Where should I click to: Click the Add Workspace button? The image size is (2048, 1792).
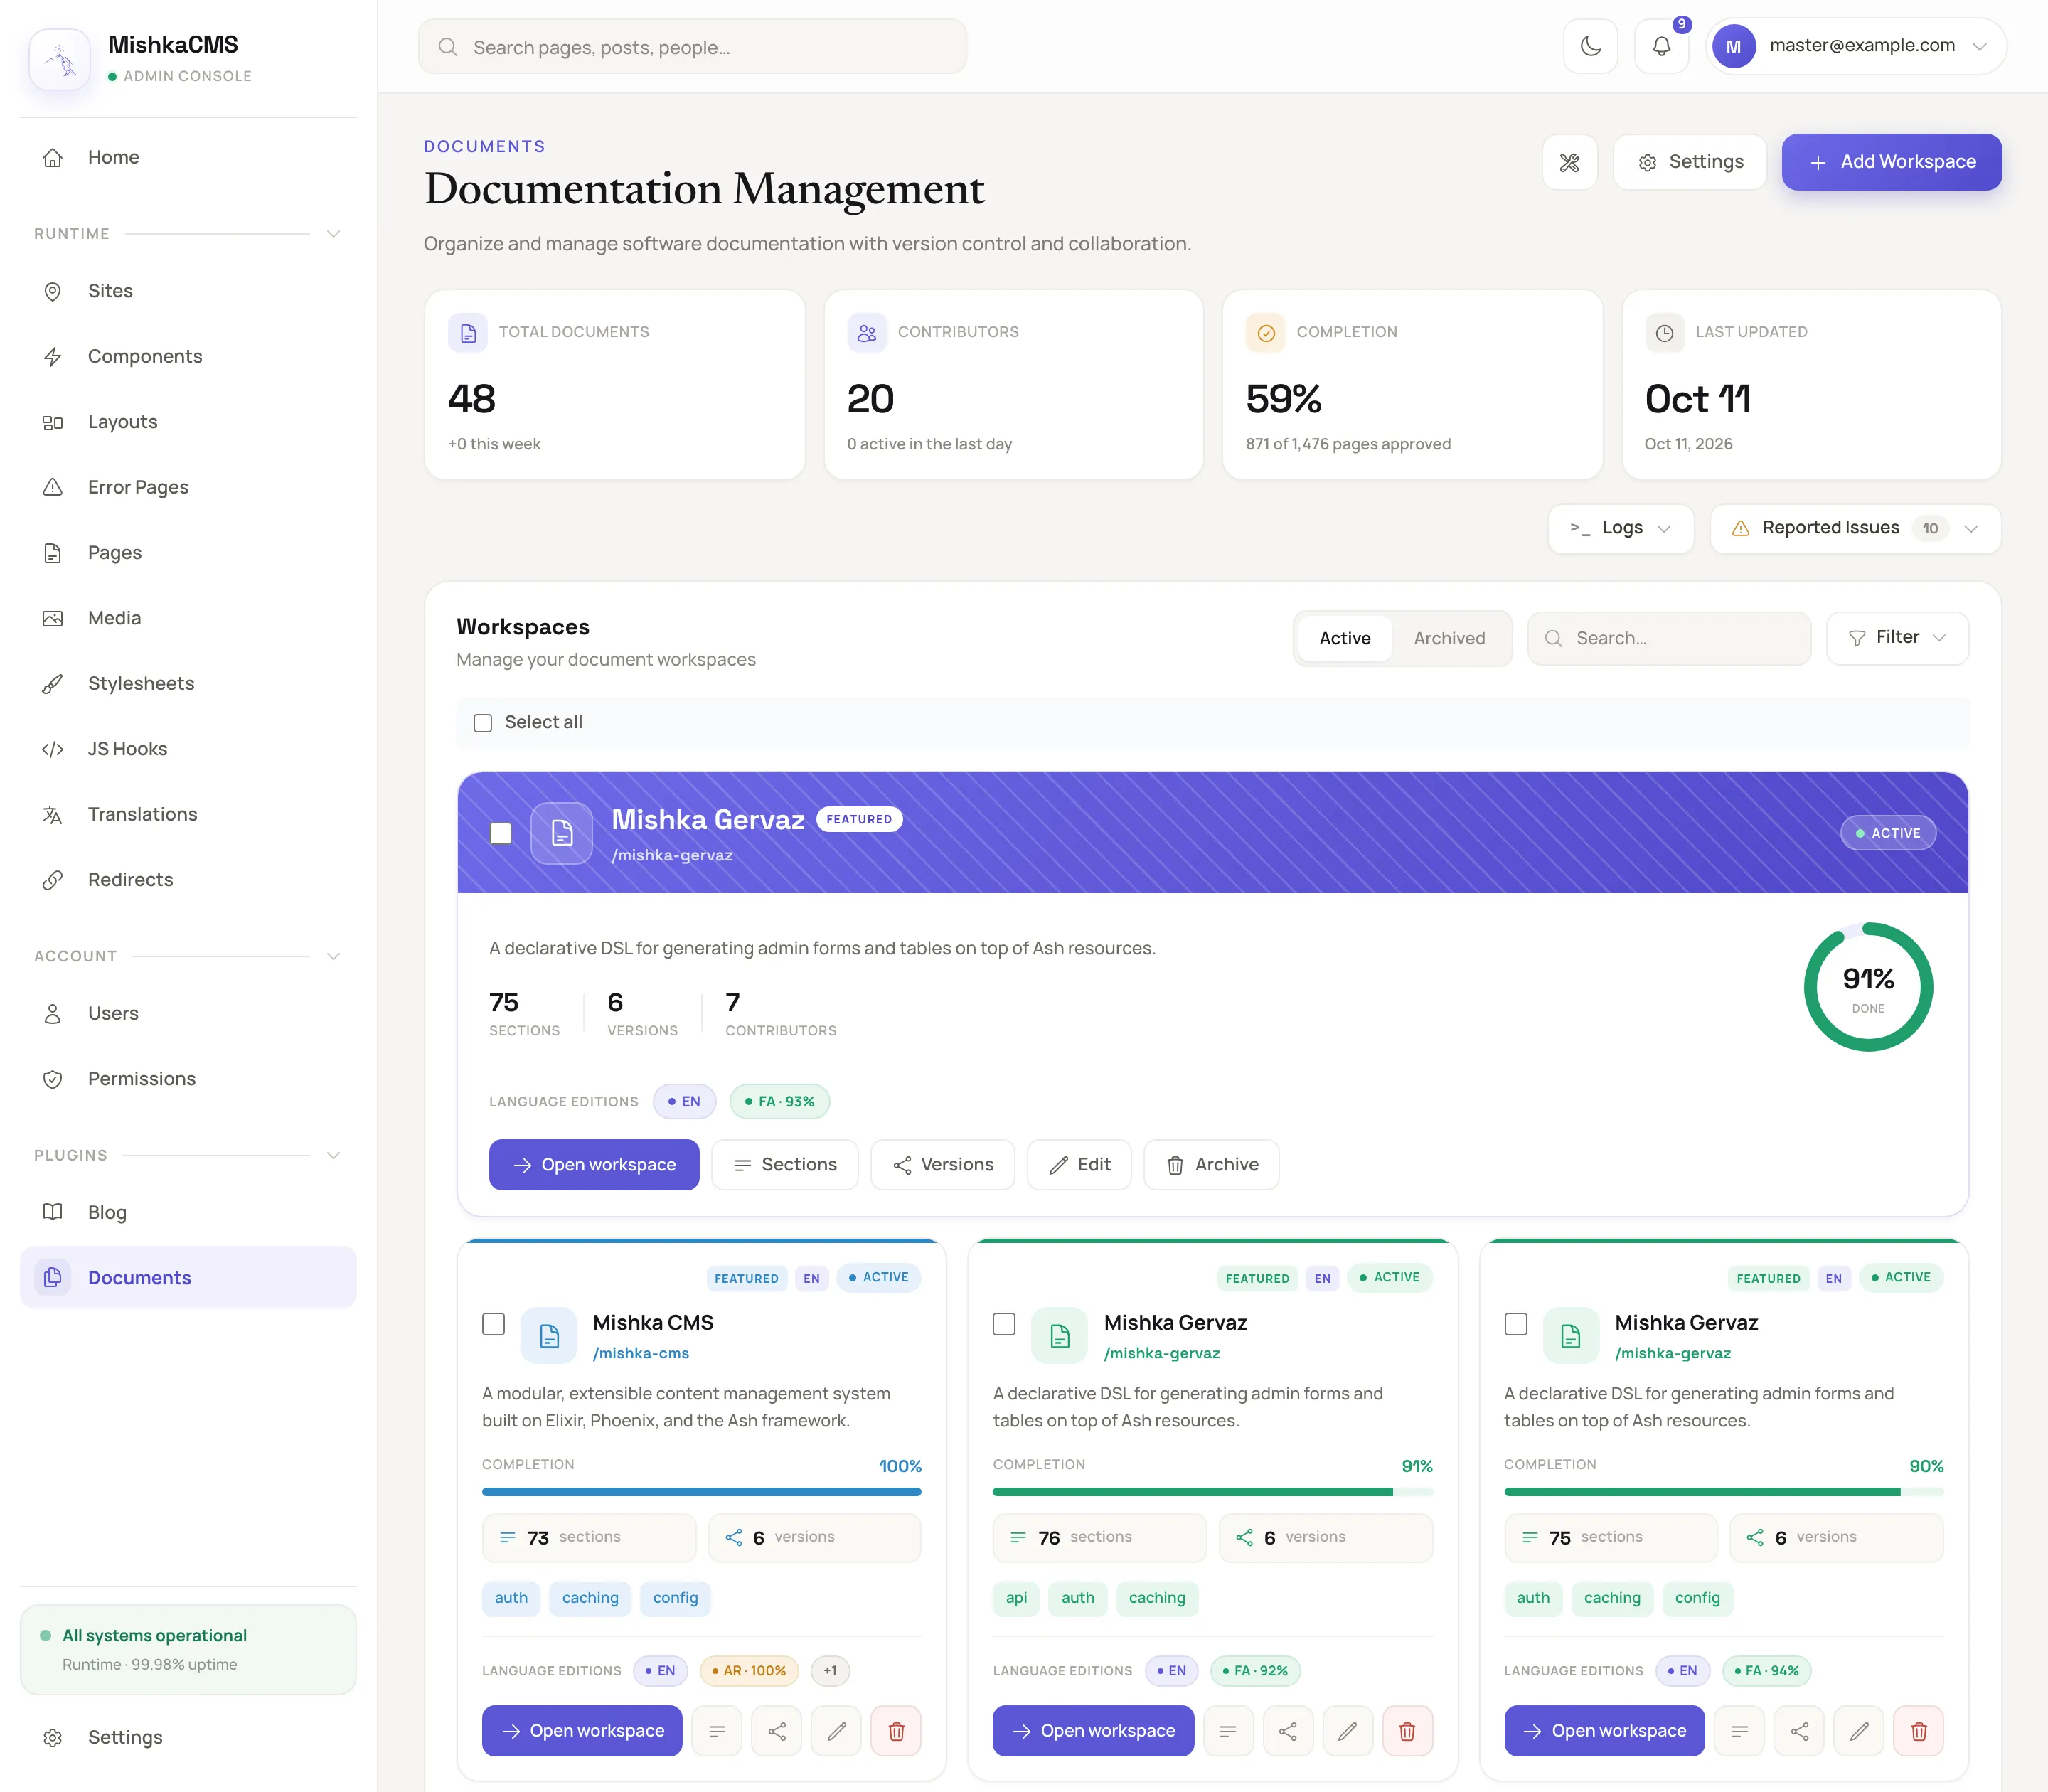point(1891,162)
